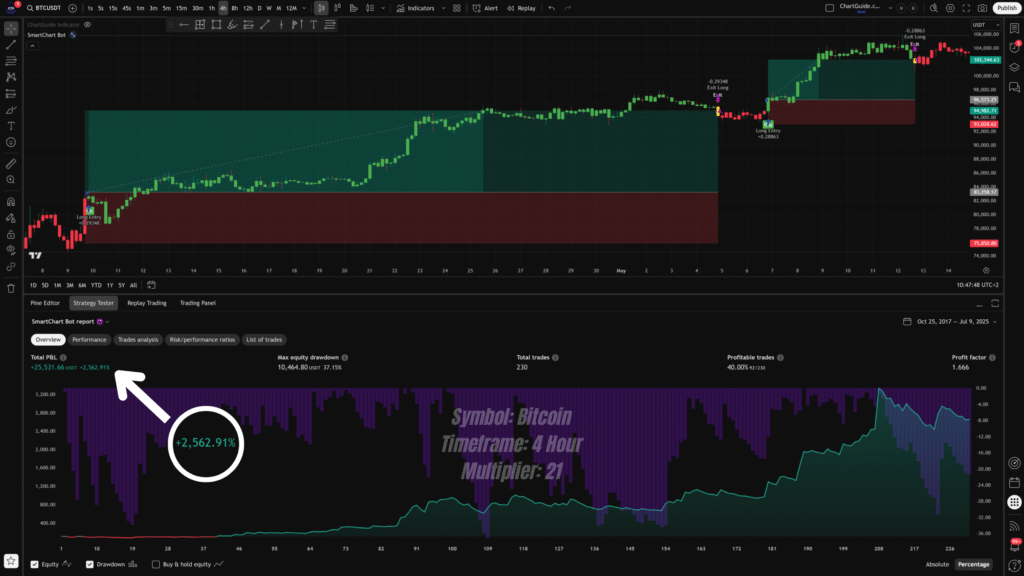Enable the Buy & hold equity checkbox
1024x576 pixels.
pos(155,564)
